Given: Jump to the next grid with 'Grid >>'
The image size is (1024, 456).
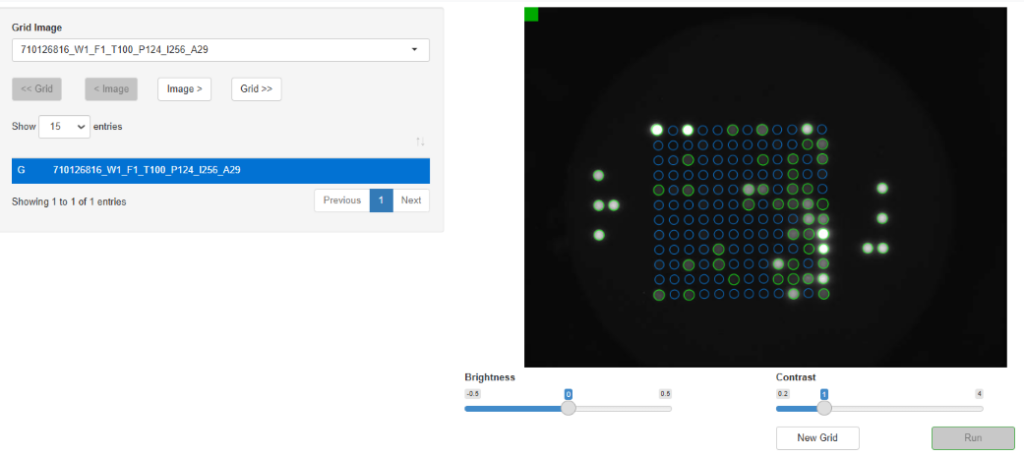Looking at the screenshot, I should (256, 89).
